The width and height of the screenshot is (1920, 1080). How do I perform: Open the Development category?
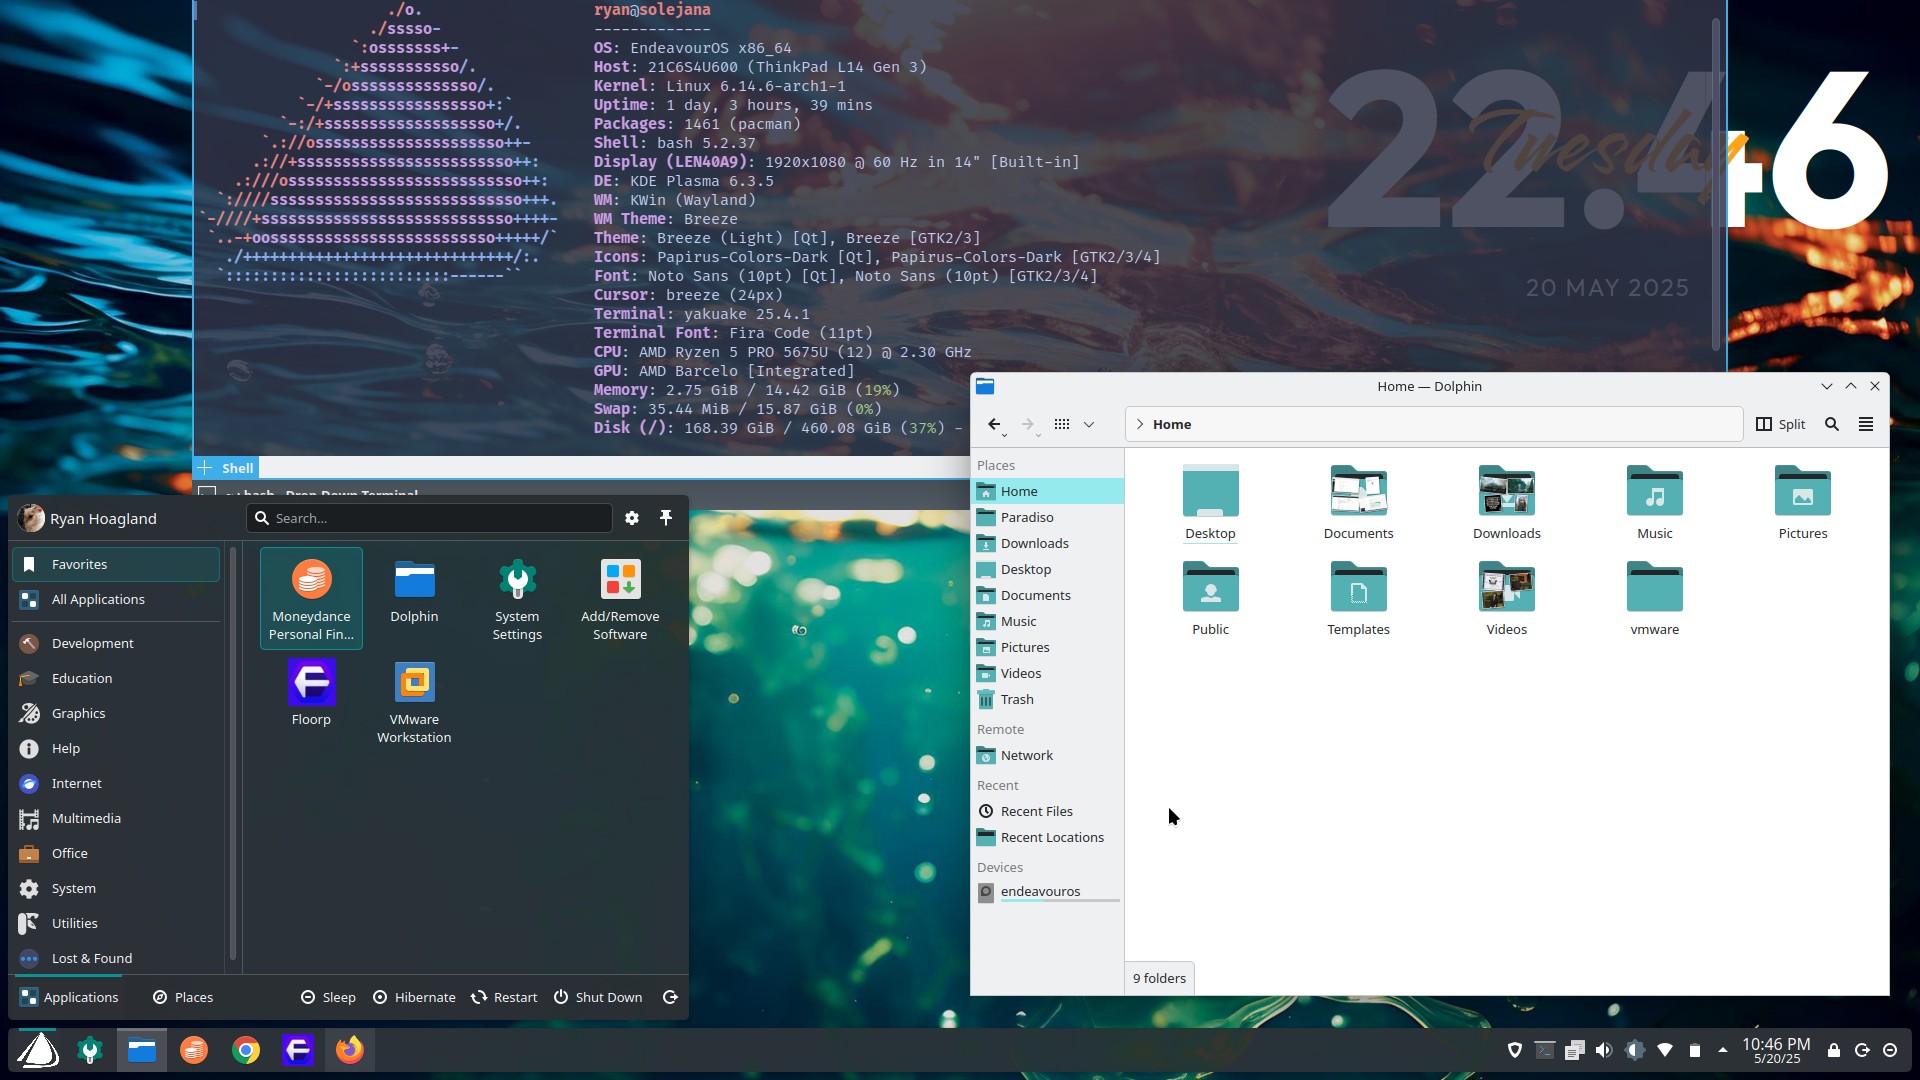click(x=116, y=643)
